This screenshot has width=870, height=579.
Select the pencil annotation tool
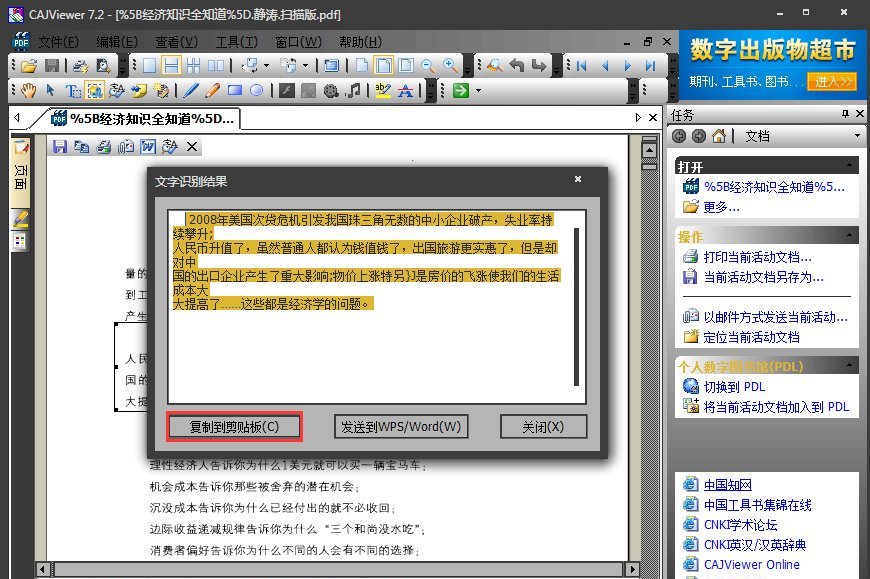[212, 90]
